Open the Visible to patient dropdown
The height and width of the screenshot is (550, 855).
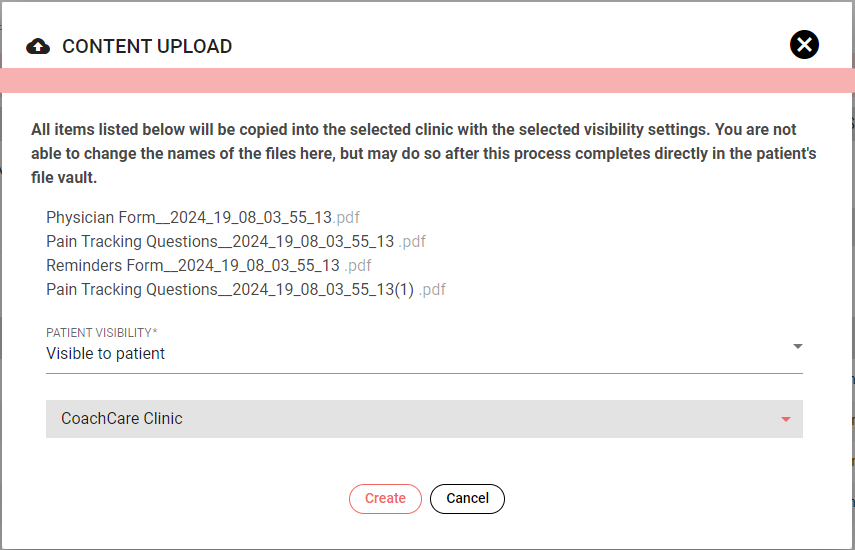coord(424,353)
